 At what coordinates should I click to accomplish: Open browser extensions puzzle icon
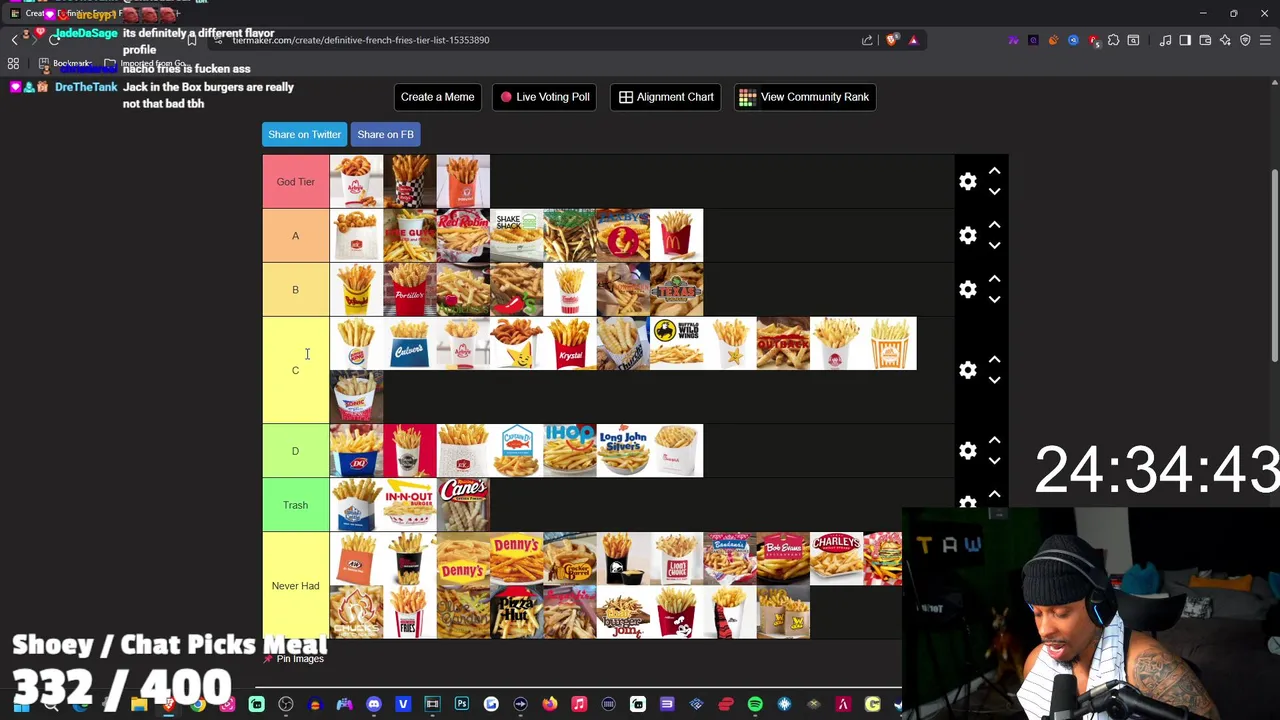(x=1113, y=40)
